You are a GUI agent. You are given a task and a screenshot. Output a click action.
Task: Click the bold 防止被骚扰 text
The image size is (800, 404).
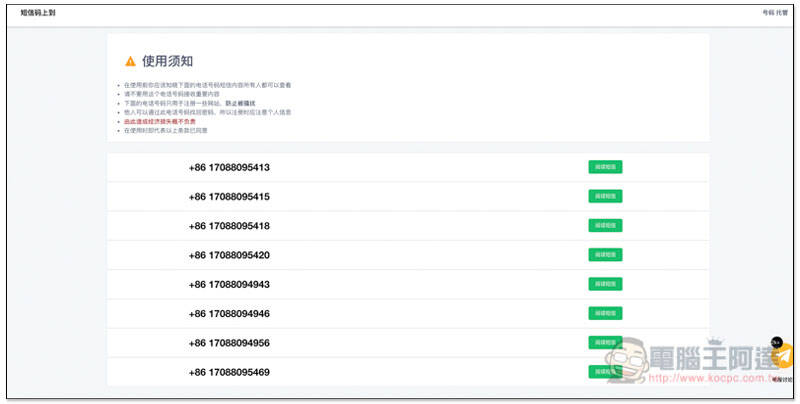(x=240, y=103)
